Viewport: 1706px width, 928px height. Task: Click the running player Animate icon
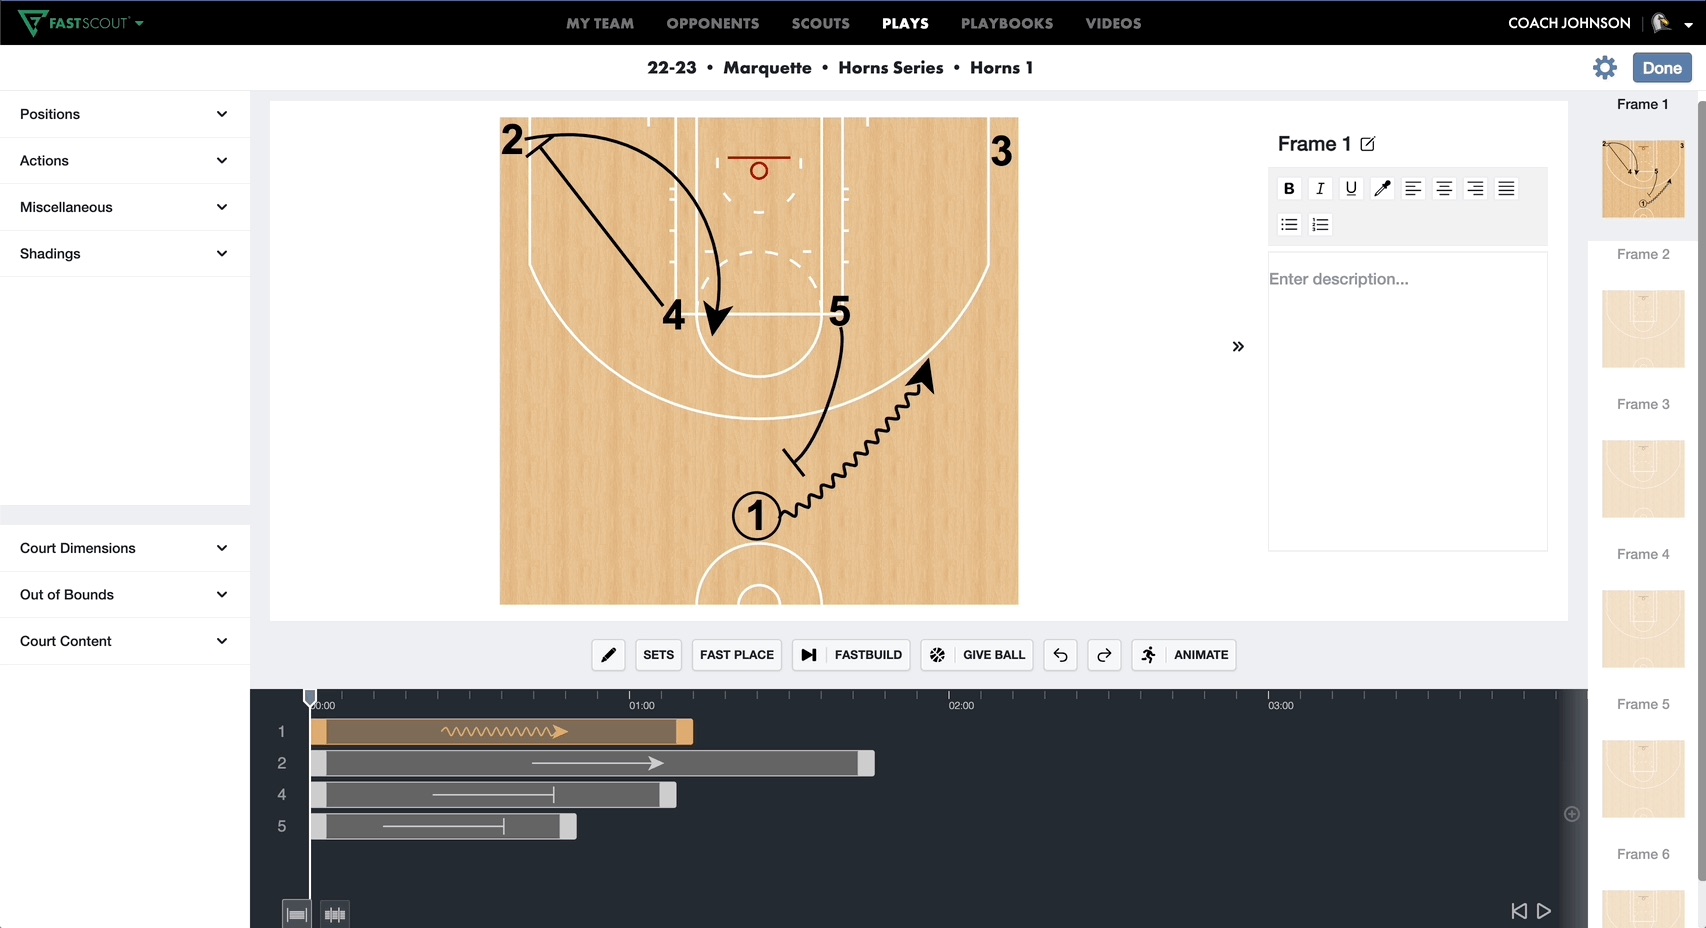pyautogui.click(x=1148, y=655)
